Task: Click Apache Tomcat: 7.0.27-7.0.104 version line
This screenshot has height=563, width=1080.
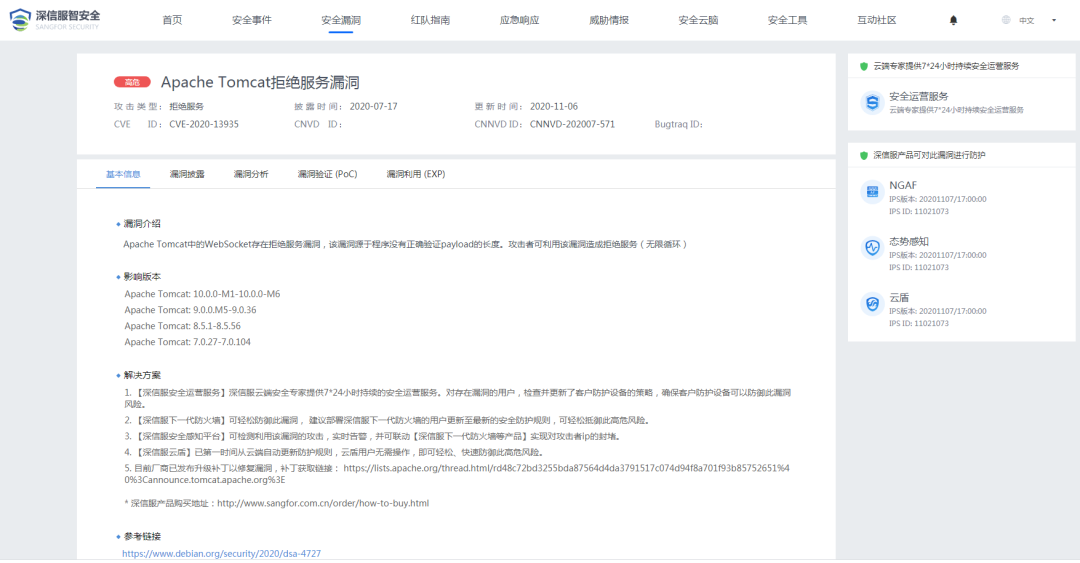Action: [x=187, y=342]
